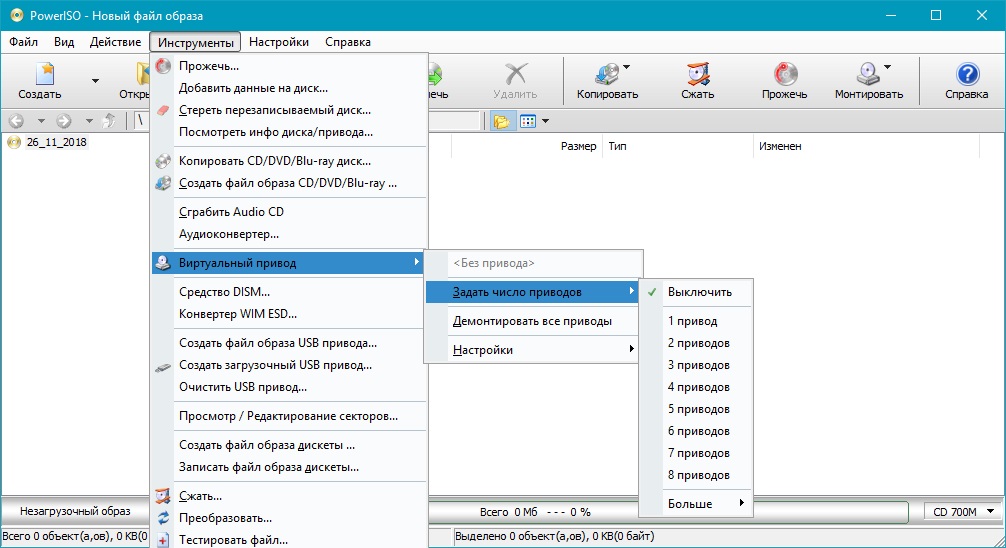Viewport: 1006px width, 548px height.
Task: Choose 1 привод in drive count list
Action: 692,321
